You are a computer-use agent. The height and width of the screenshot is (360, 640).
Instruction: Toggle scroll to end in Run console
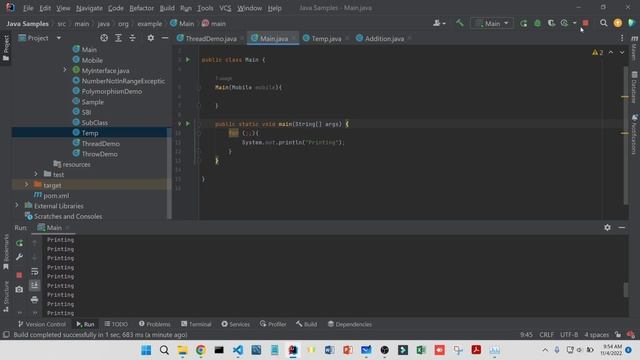(x=35, y=285)
